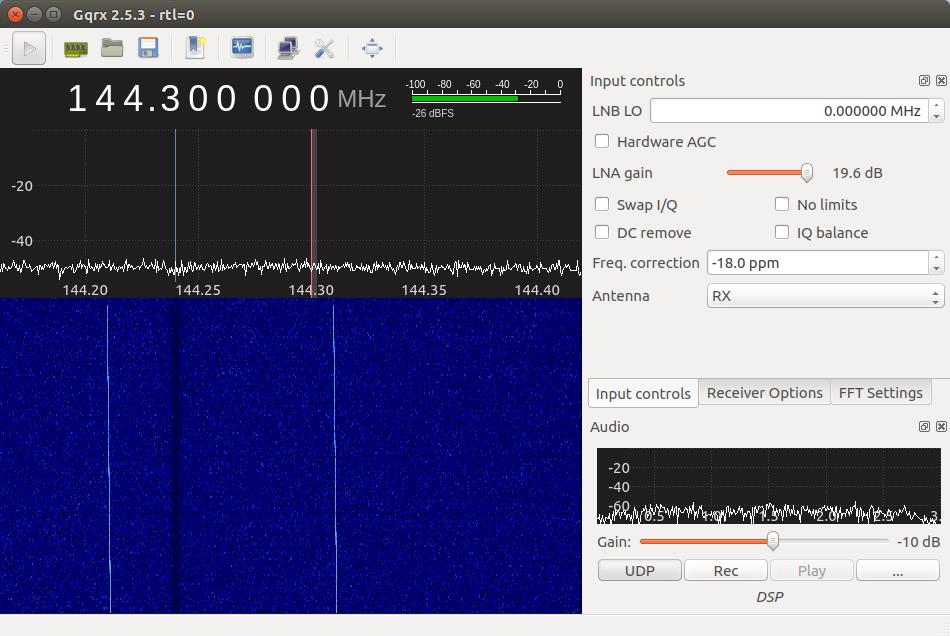Check the IQ balance option
Screen dimensions: 950x636
point(782,232)
